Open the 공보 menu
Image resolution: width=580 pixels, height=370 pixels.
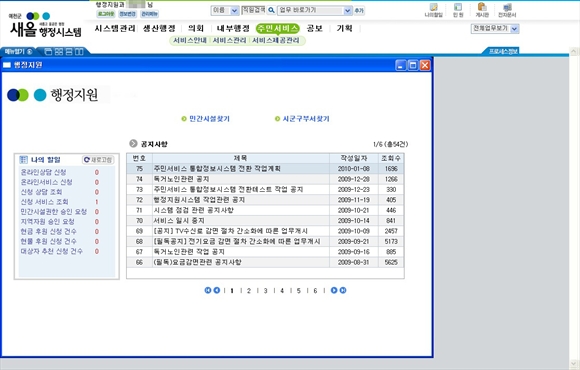pyautogui.click(x=314, y=28)
